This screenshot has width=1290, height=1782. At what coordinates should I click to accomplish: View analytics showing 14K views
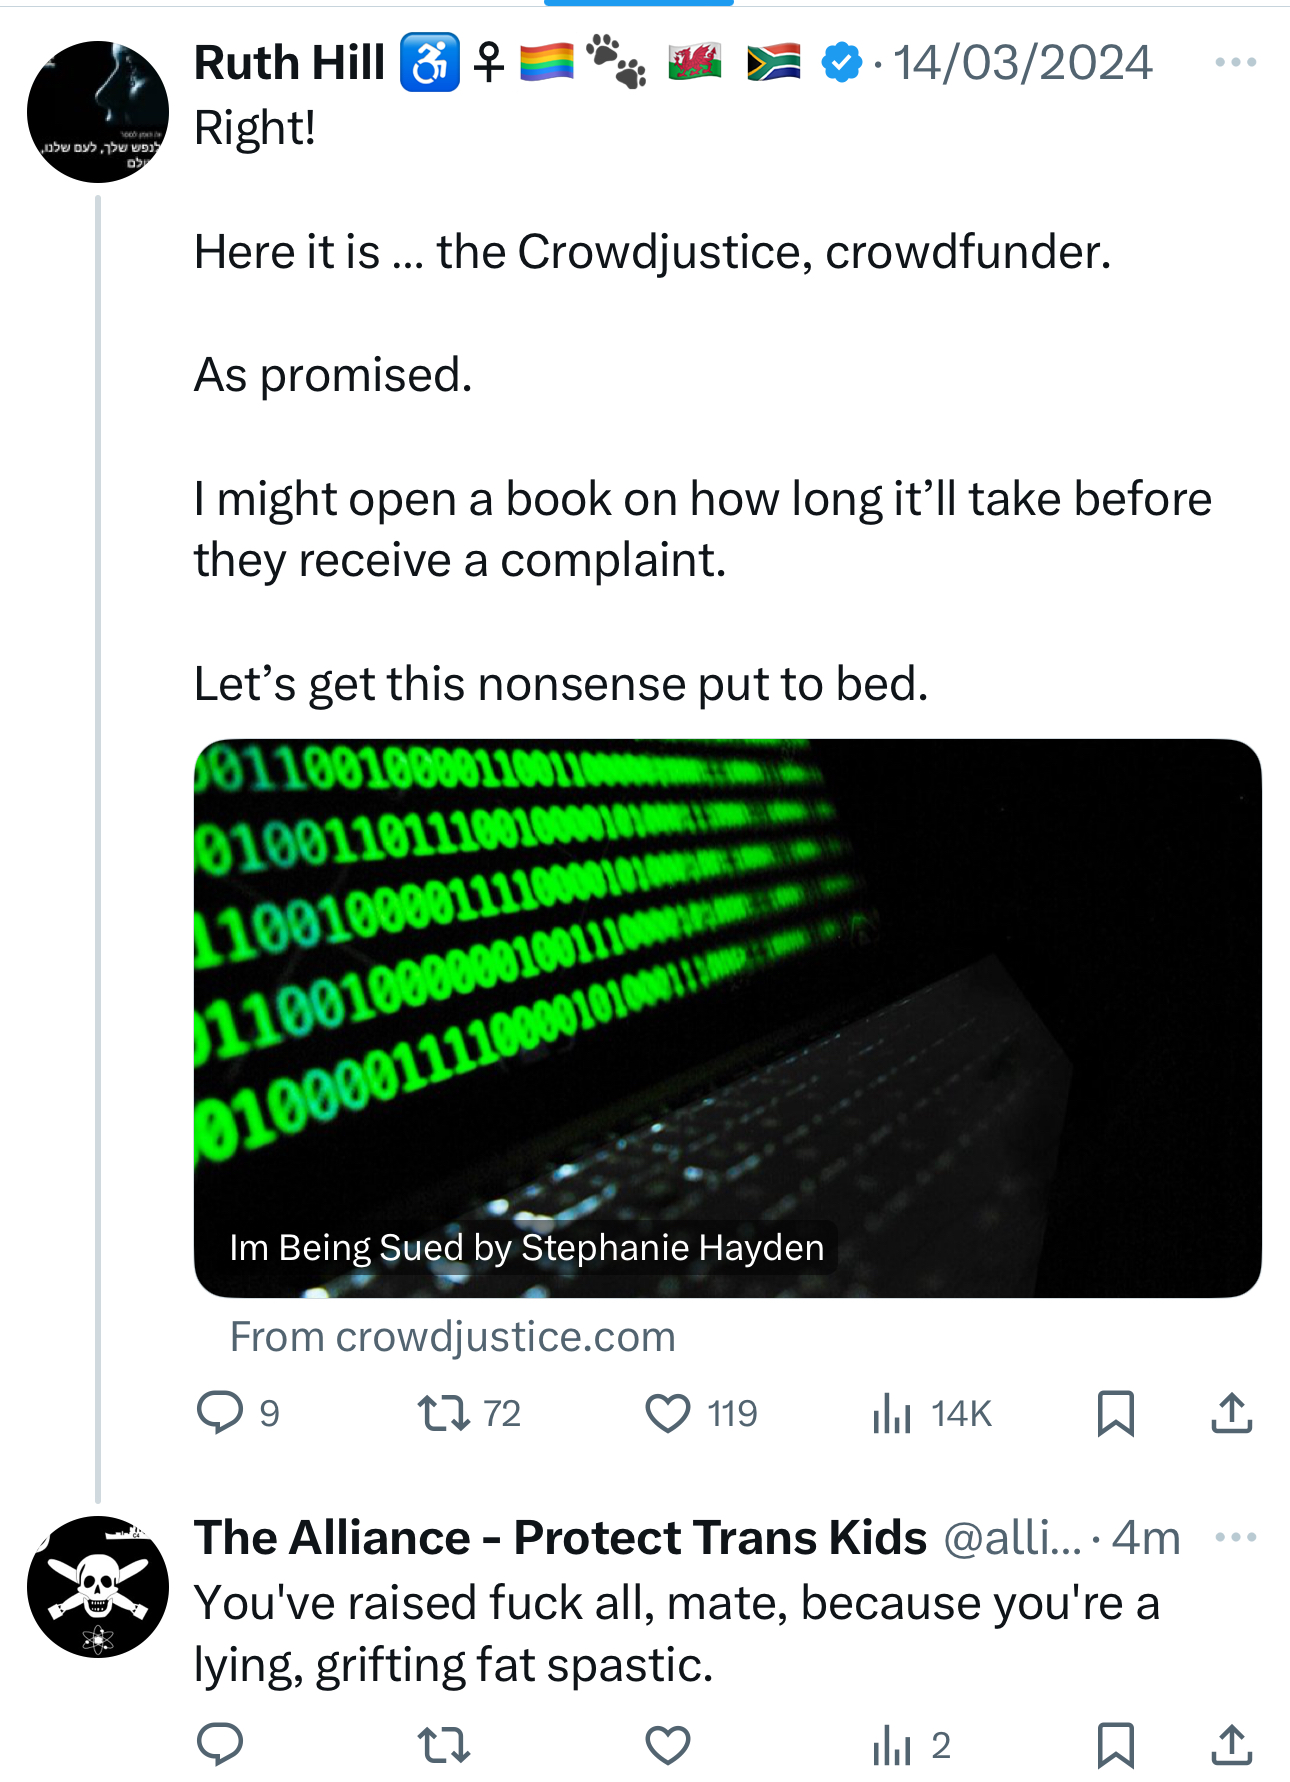(891, 1413)
